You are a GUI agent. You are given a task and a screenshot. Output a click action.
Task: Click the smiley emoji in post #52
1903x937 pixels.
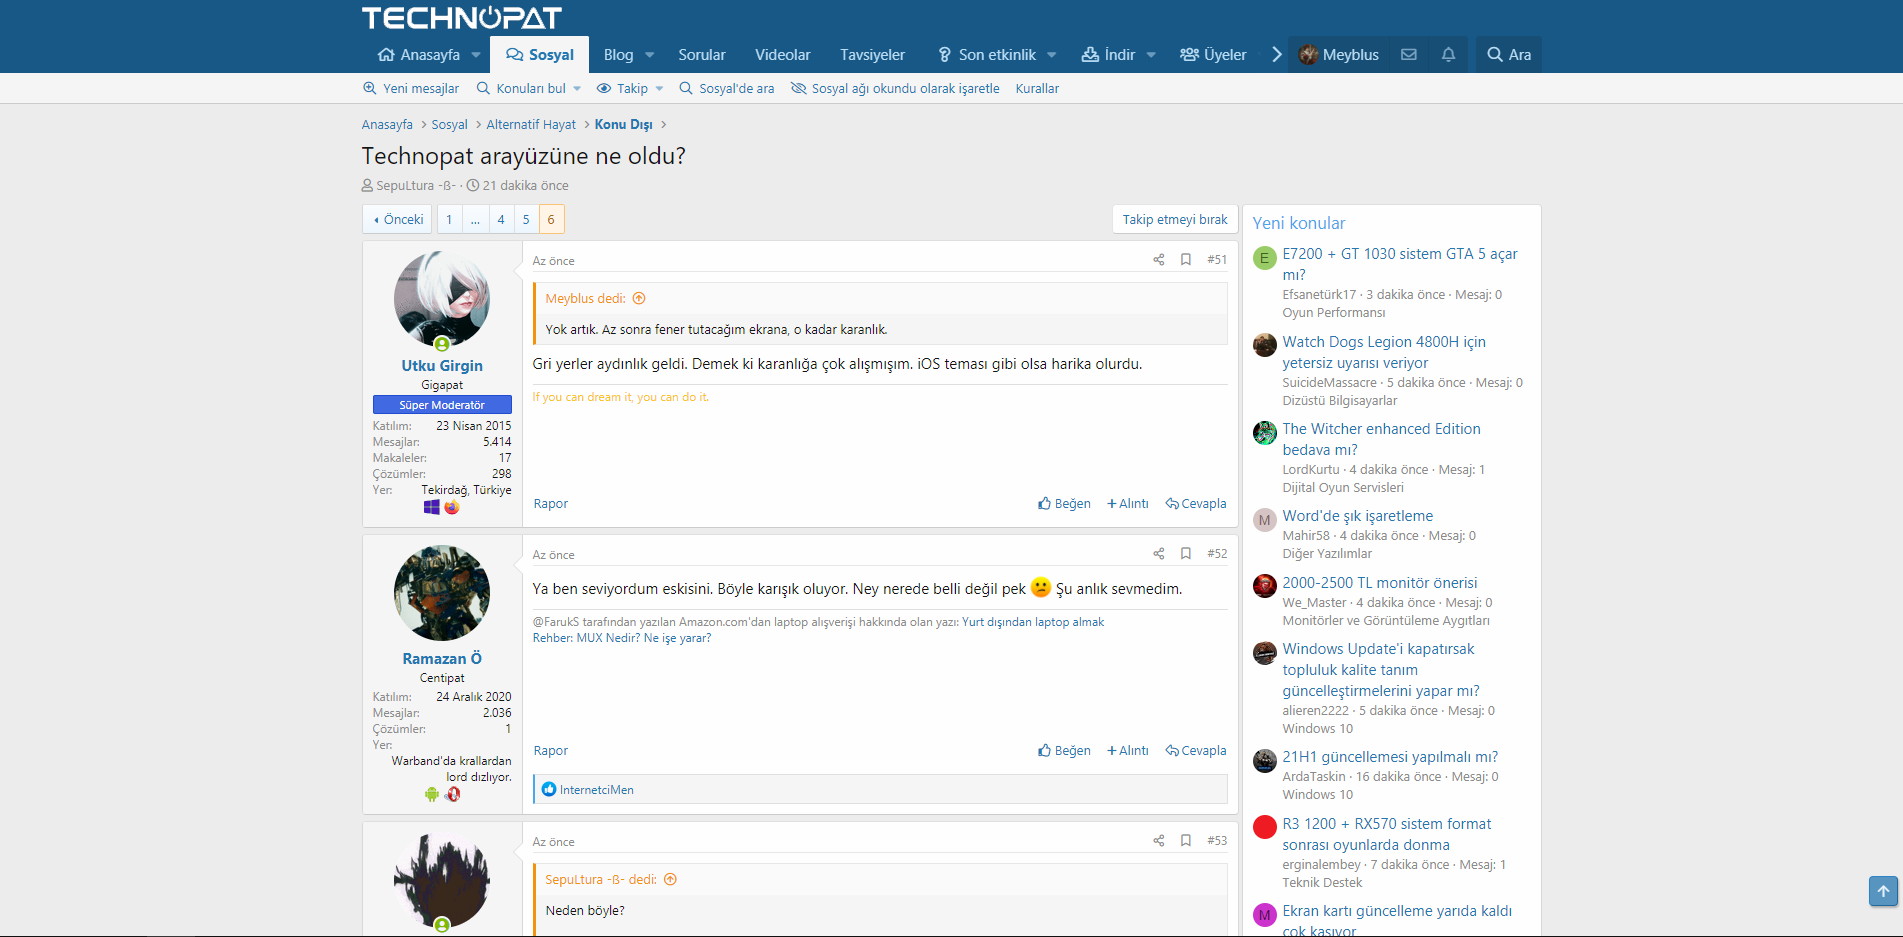coord(1041,588)
